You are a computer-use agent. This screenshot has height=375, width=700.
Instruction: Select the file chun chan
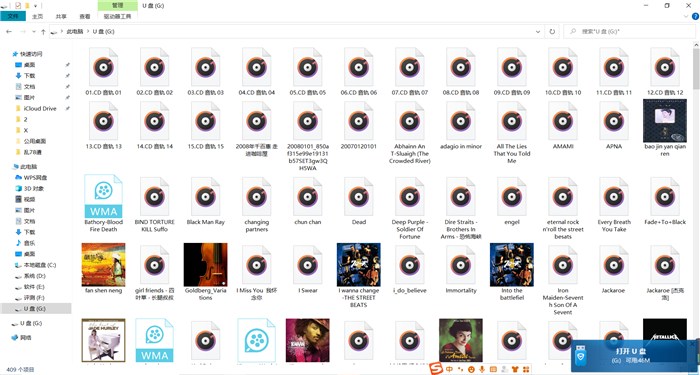(308, 201)
